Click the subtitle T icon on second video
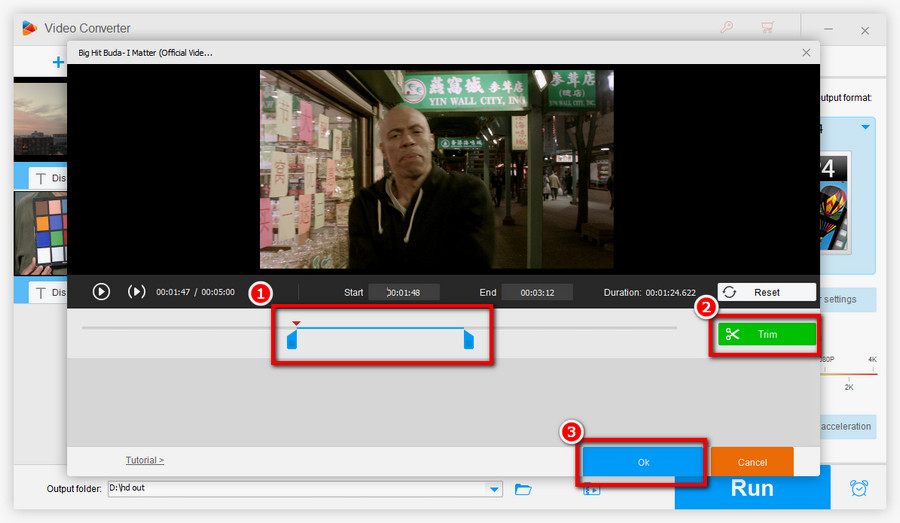The width and height of the screenshot is (900, 523). click(41, 293)
